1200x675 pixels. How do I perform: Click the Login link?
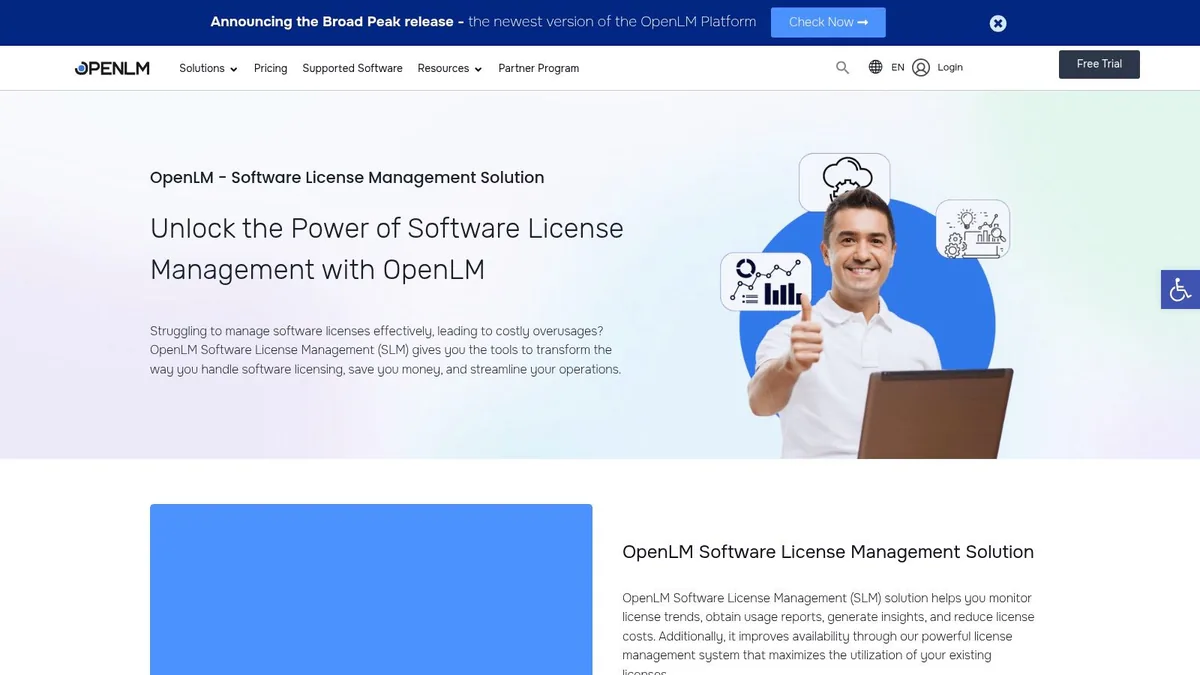[950, 67]
